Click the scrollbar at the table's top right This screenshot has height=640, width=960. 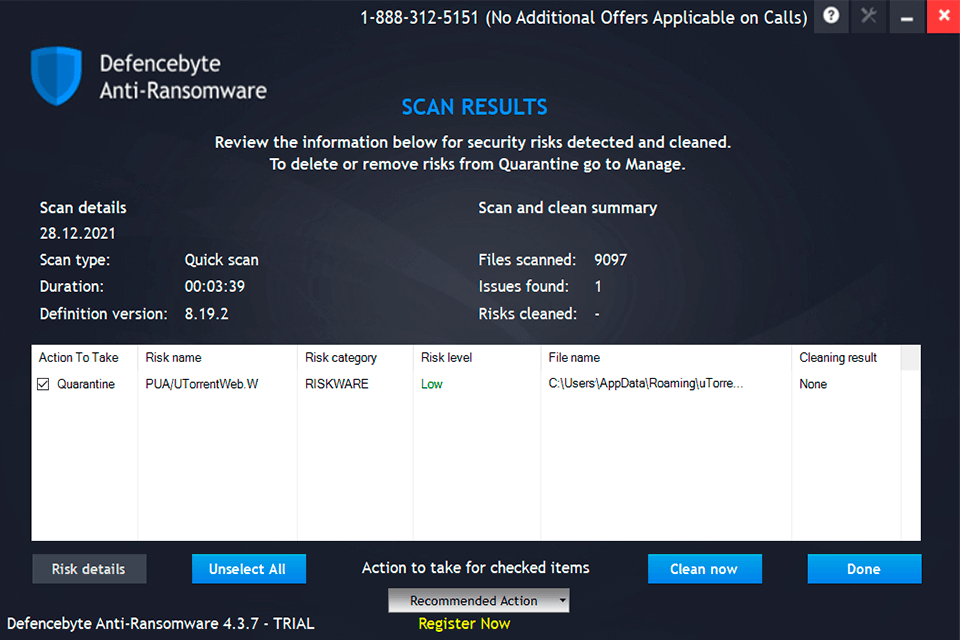(x=910, y=358)
